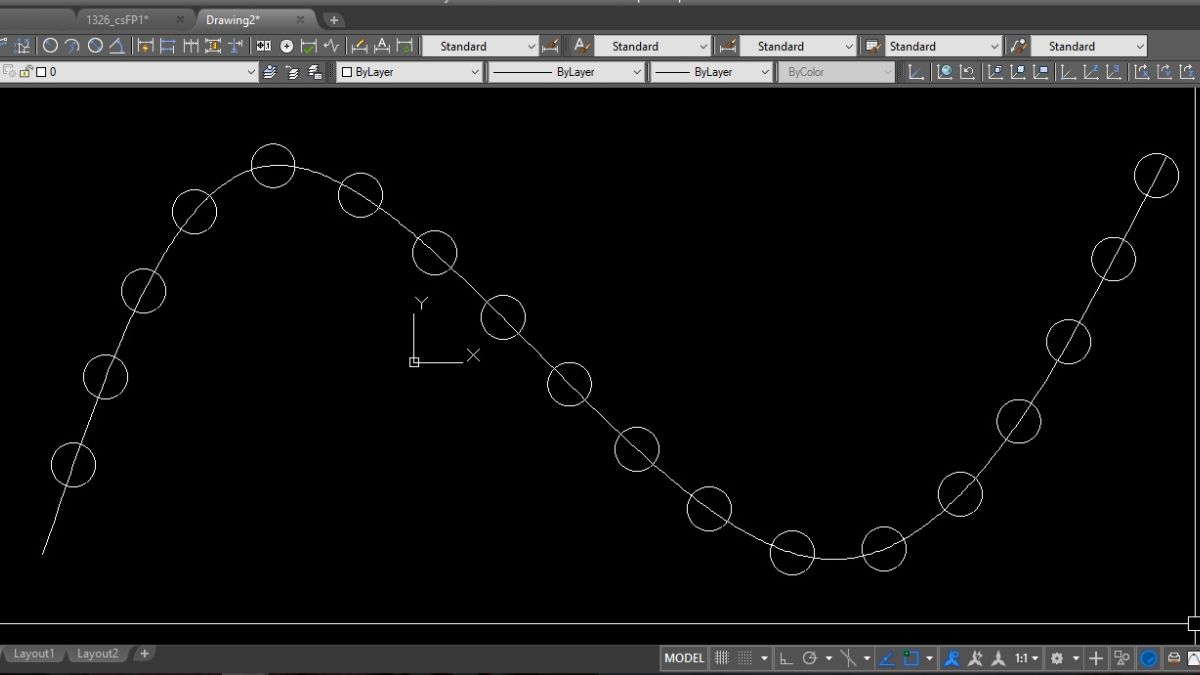Toggle Polar Tracking in status bar
Image resolution: width=1200 pixels, height=675 pixels.
tap(809, 658)
